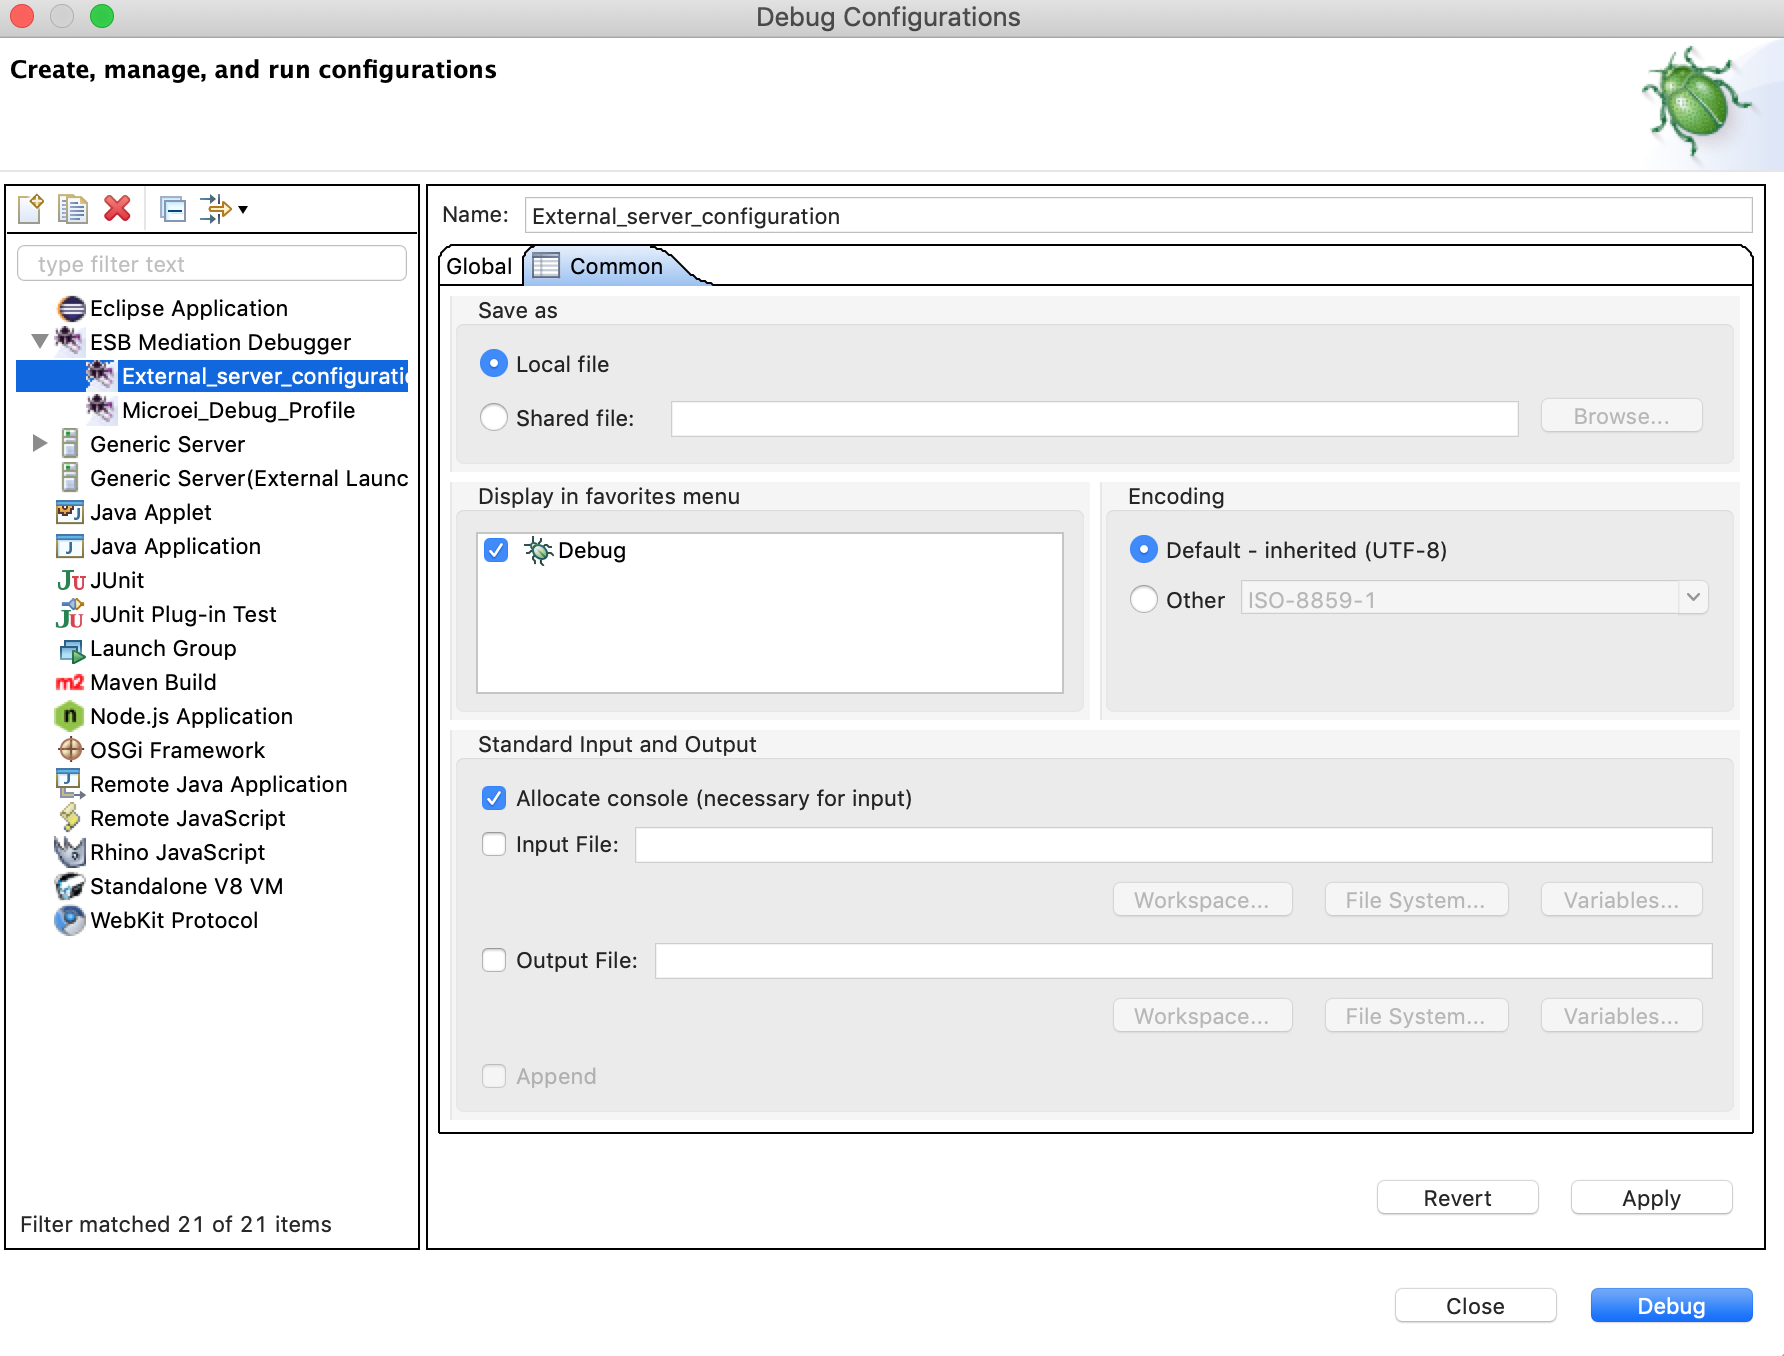1784x1356 pixels.
Task: Click the ESB Mediation Debugger bug icon
Action: click(x=69, y=341)
